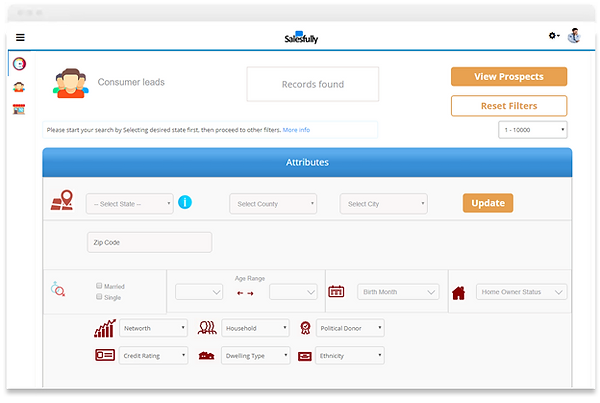Open the Home Owner Status dropdown

pyautogui.click(x=522, y=292)
